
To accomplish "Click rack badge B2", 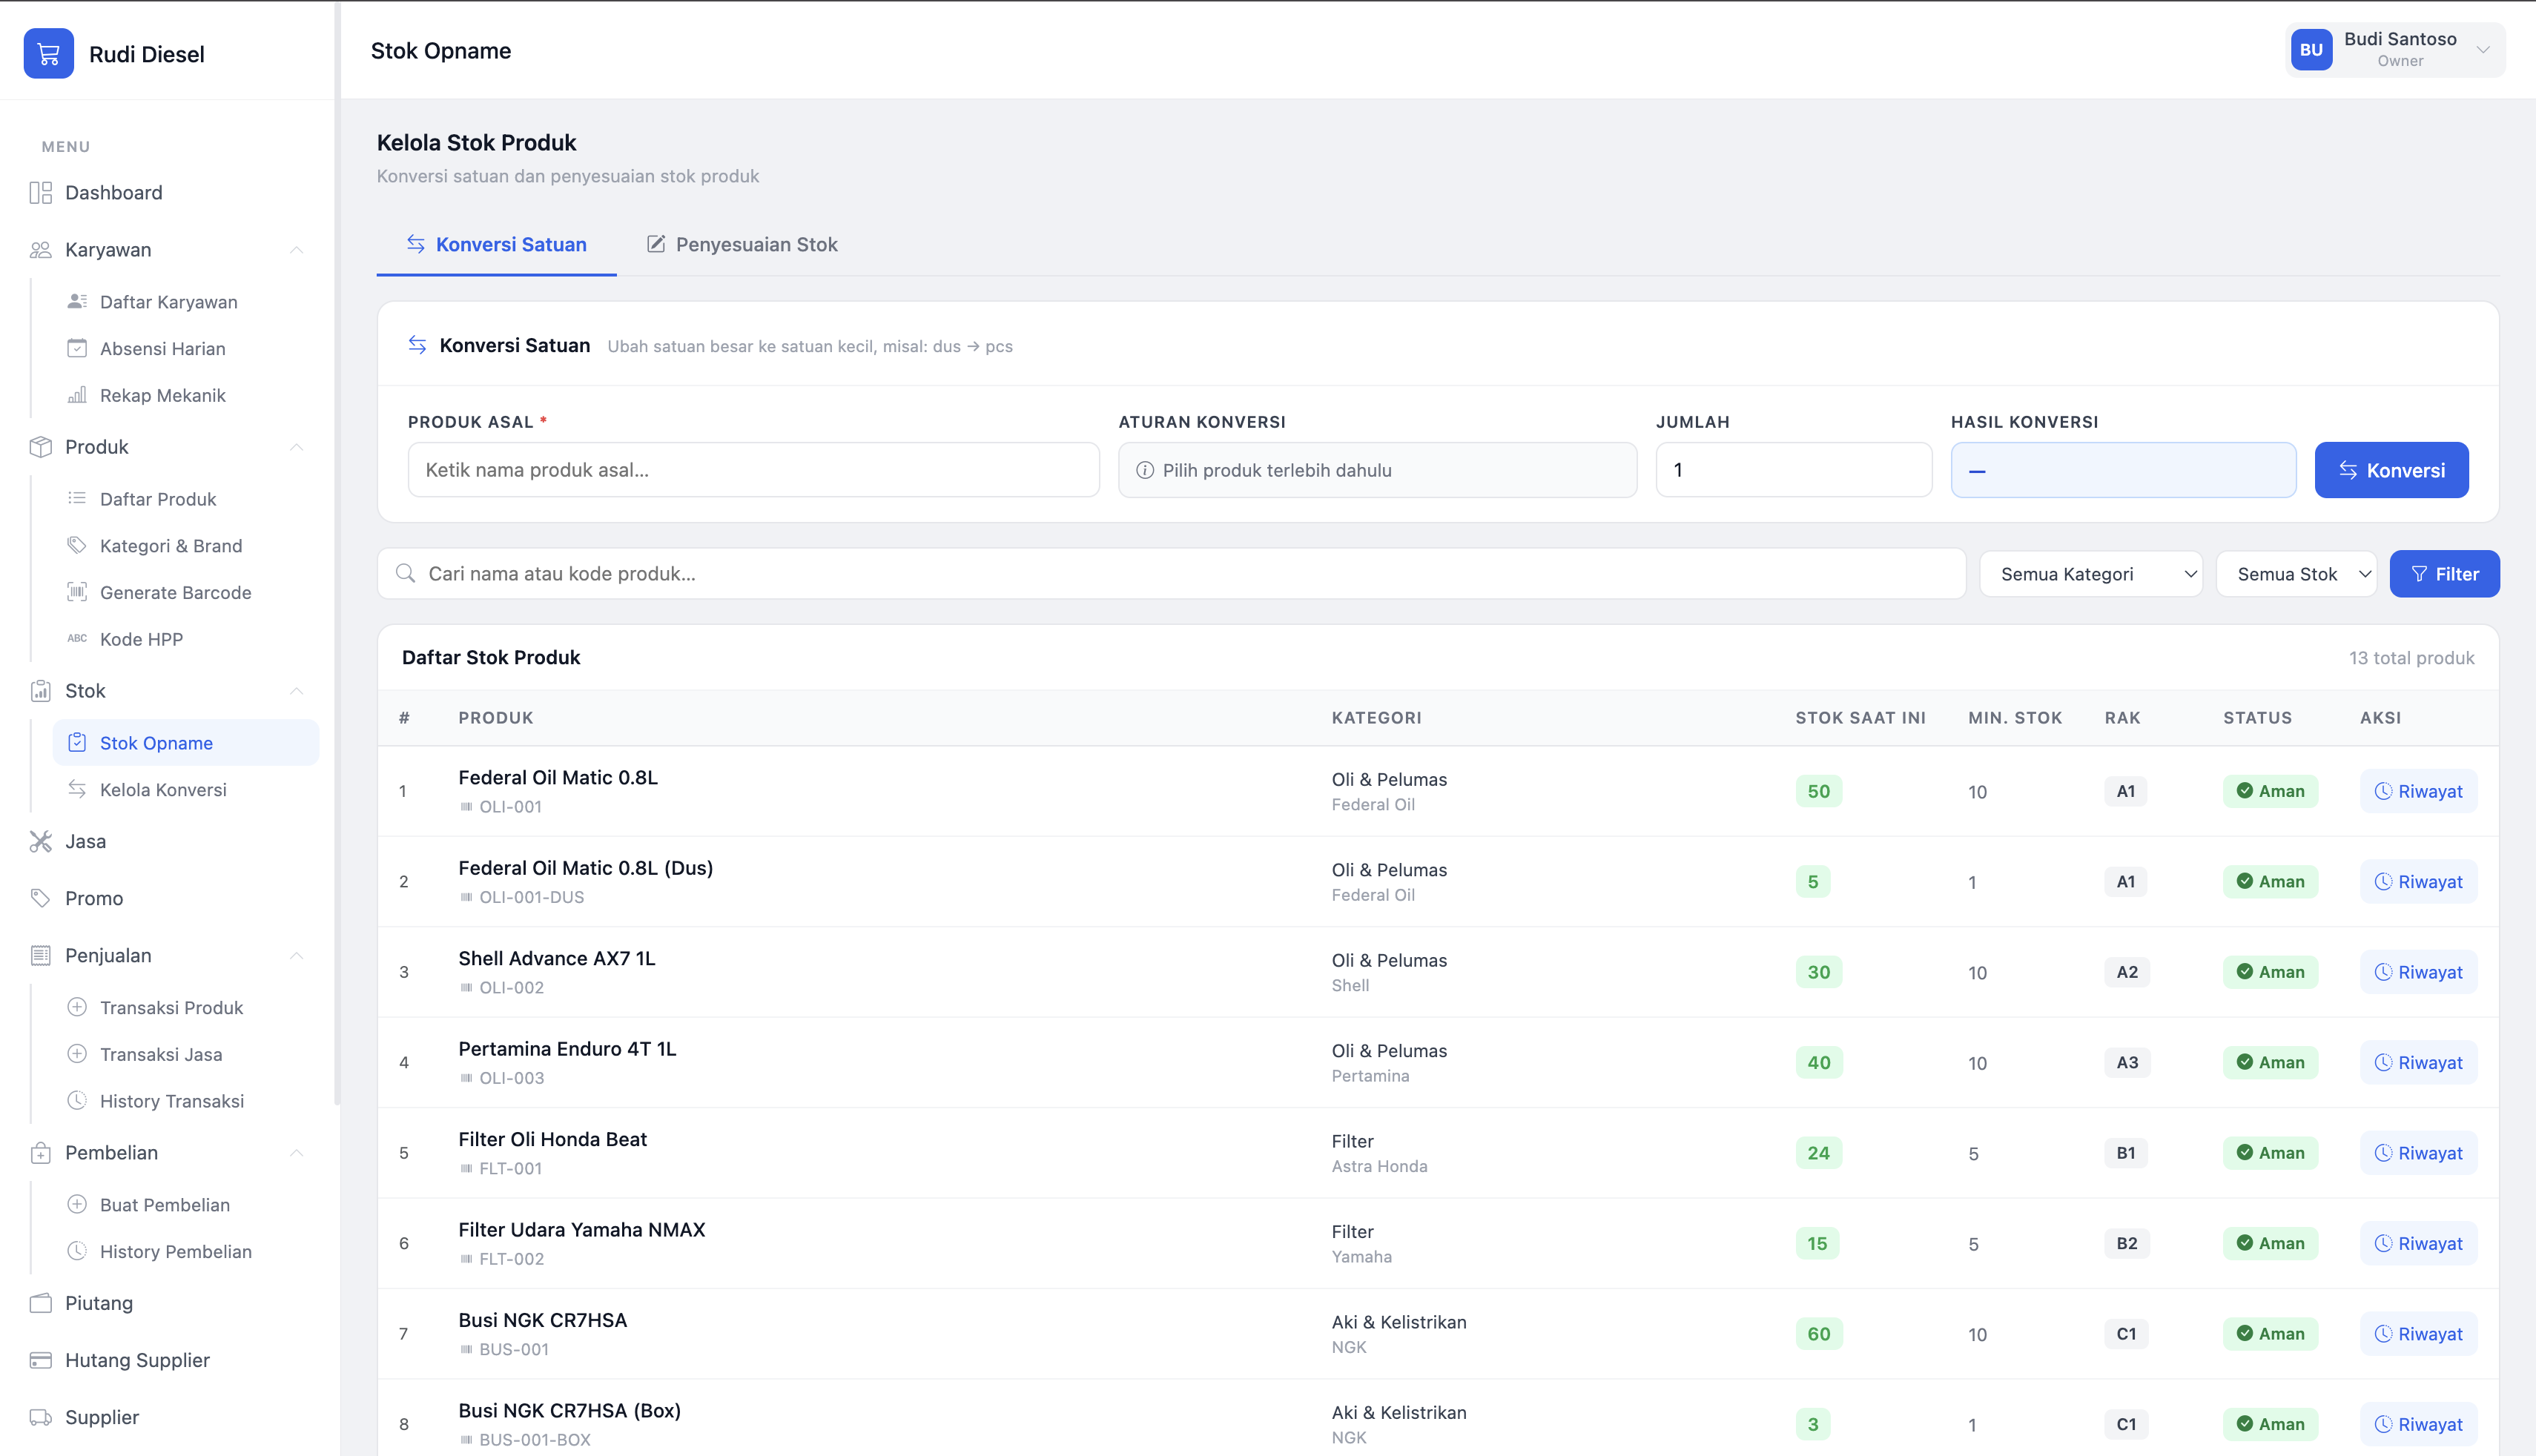I will click(x=2127, y=1243).
